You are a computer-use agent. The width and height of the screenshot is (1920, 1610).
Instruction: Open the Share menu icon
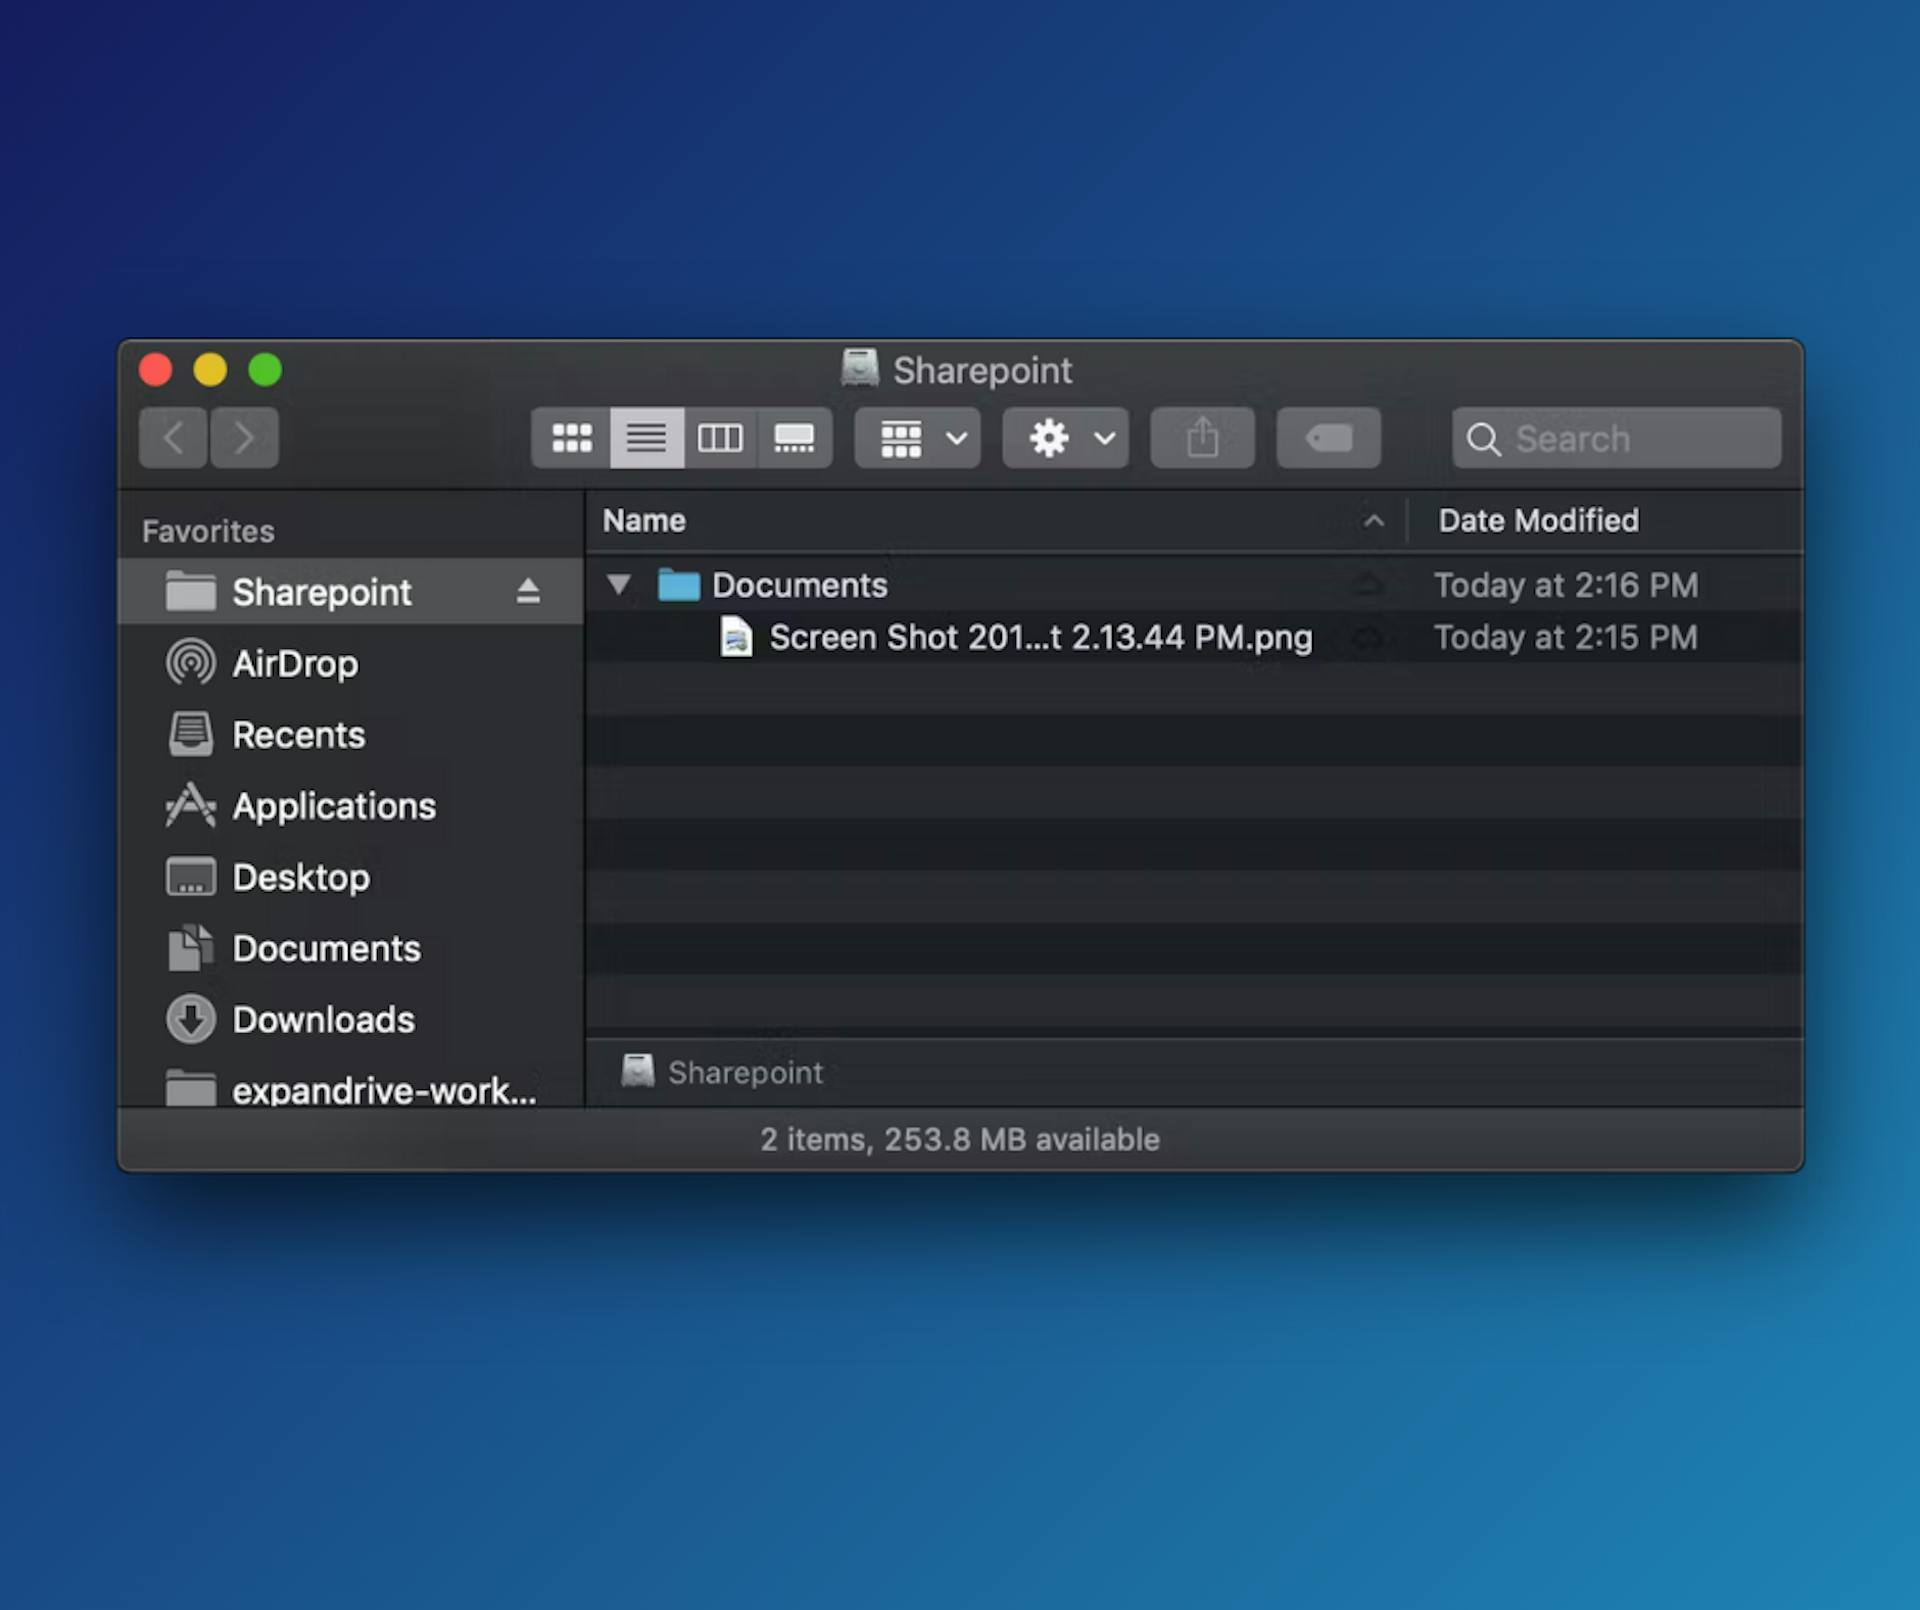tap(1201, 438)
